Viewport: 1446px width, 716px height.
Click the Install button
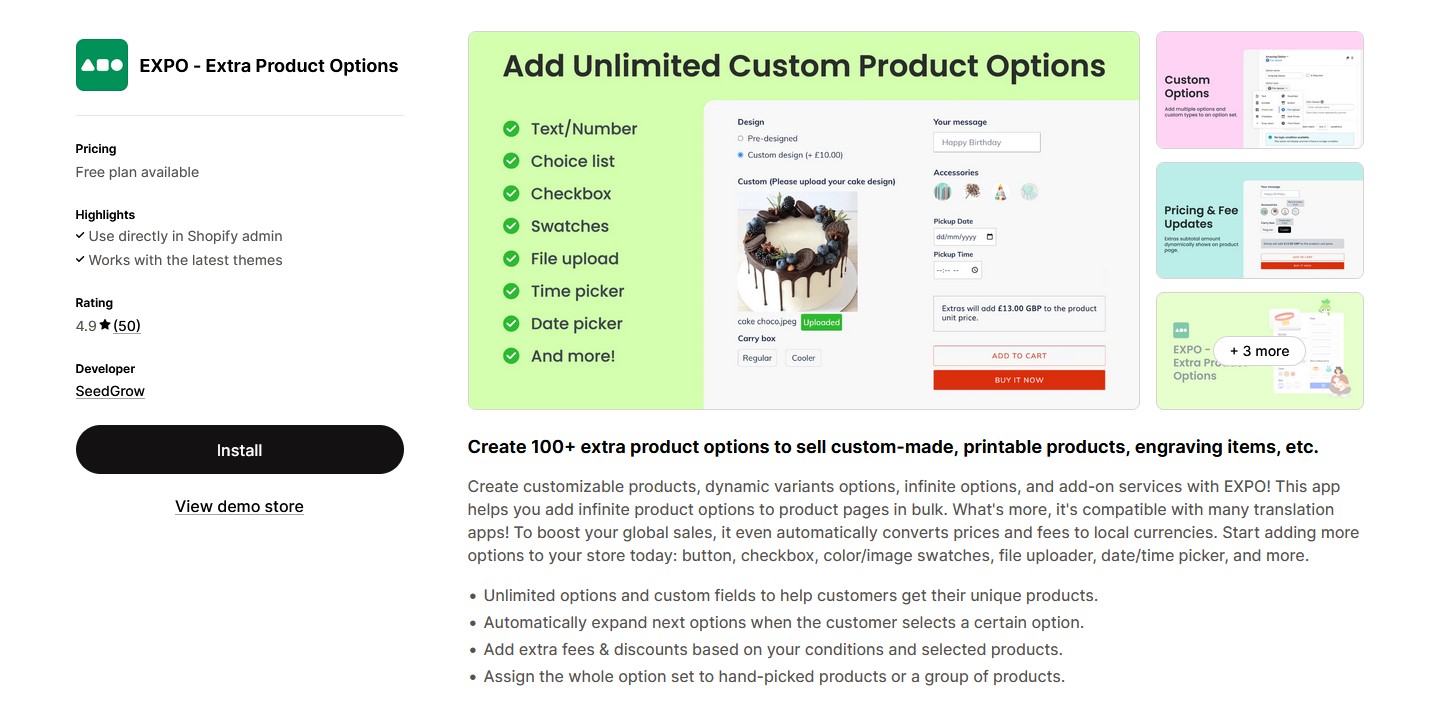tap(240, 450)
